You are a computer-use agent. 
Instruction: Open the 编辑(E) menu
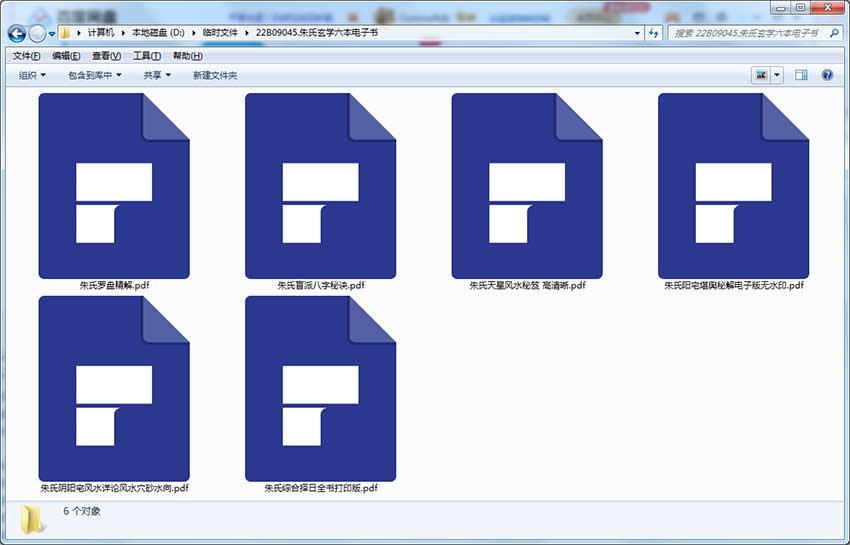tap(66, 56)
